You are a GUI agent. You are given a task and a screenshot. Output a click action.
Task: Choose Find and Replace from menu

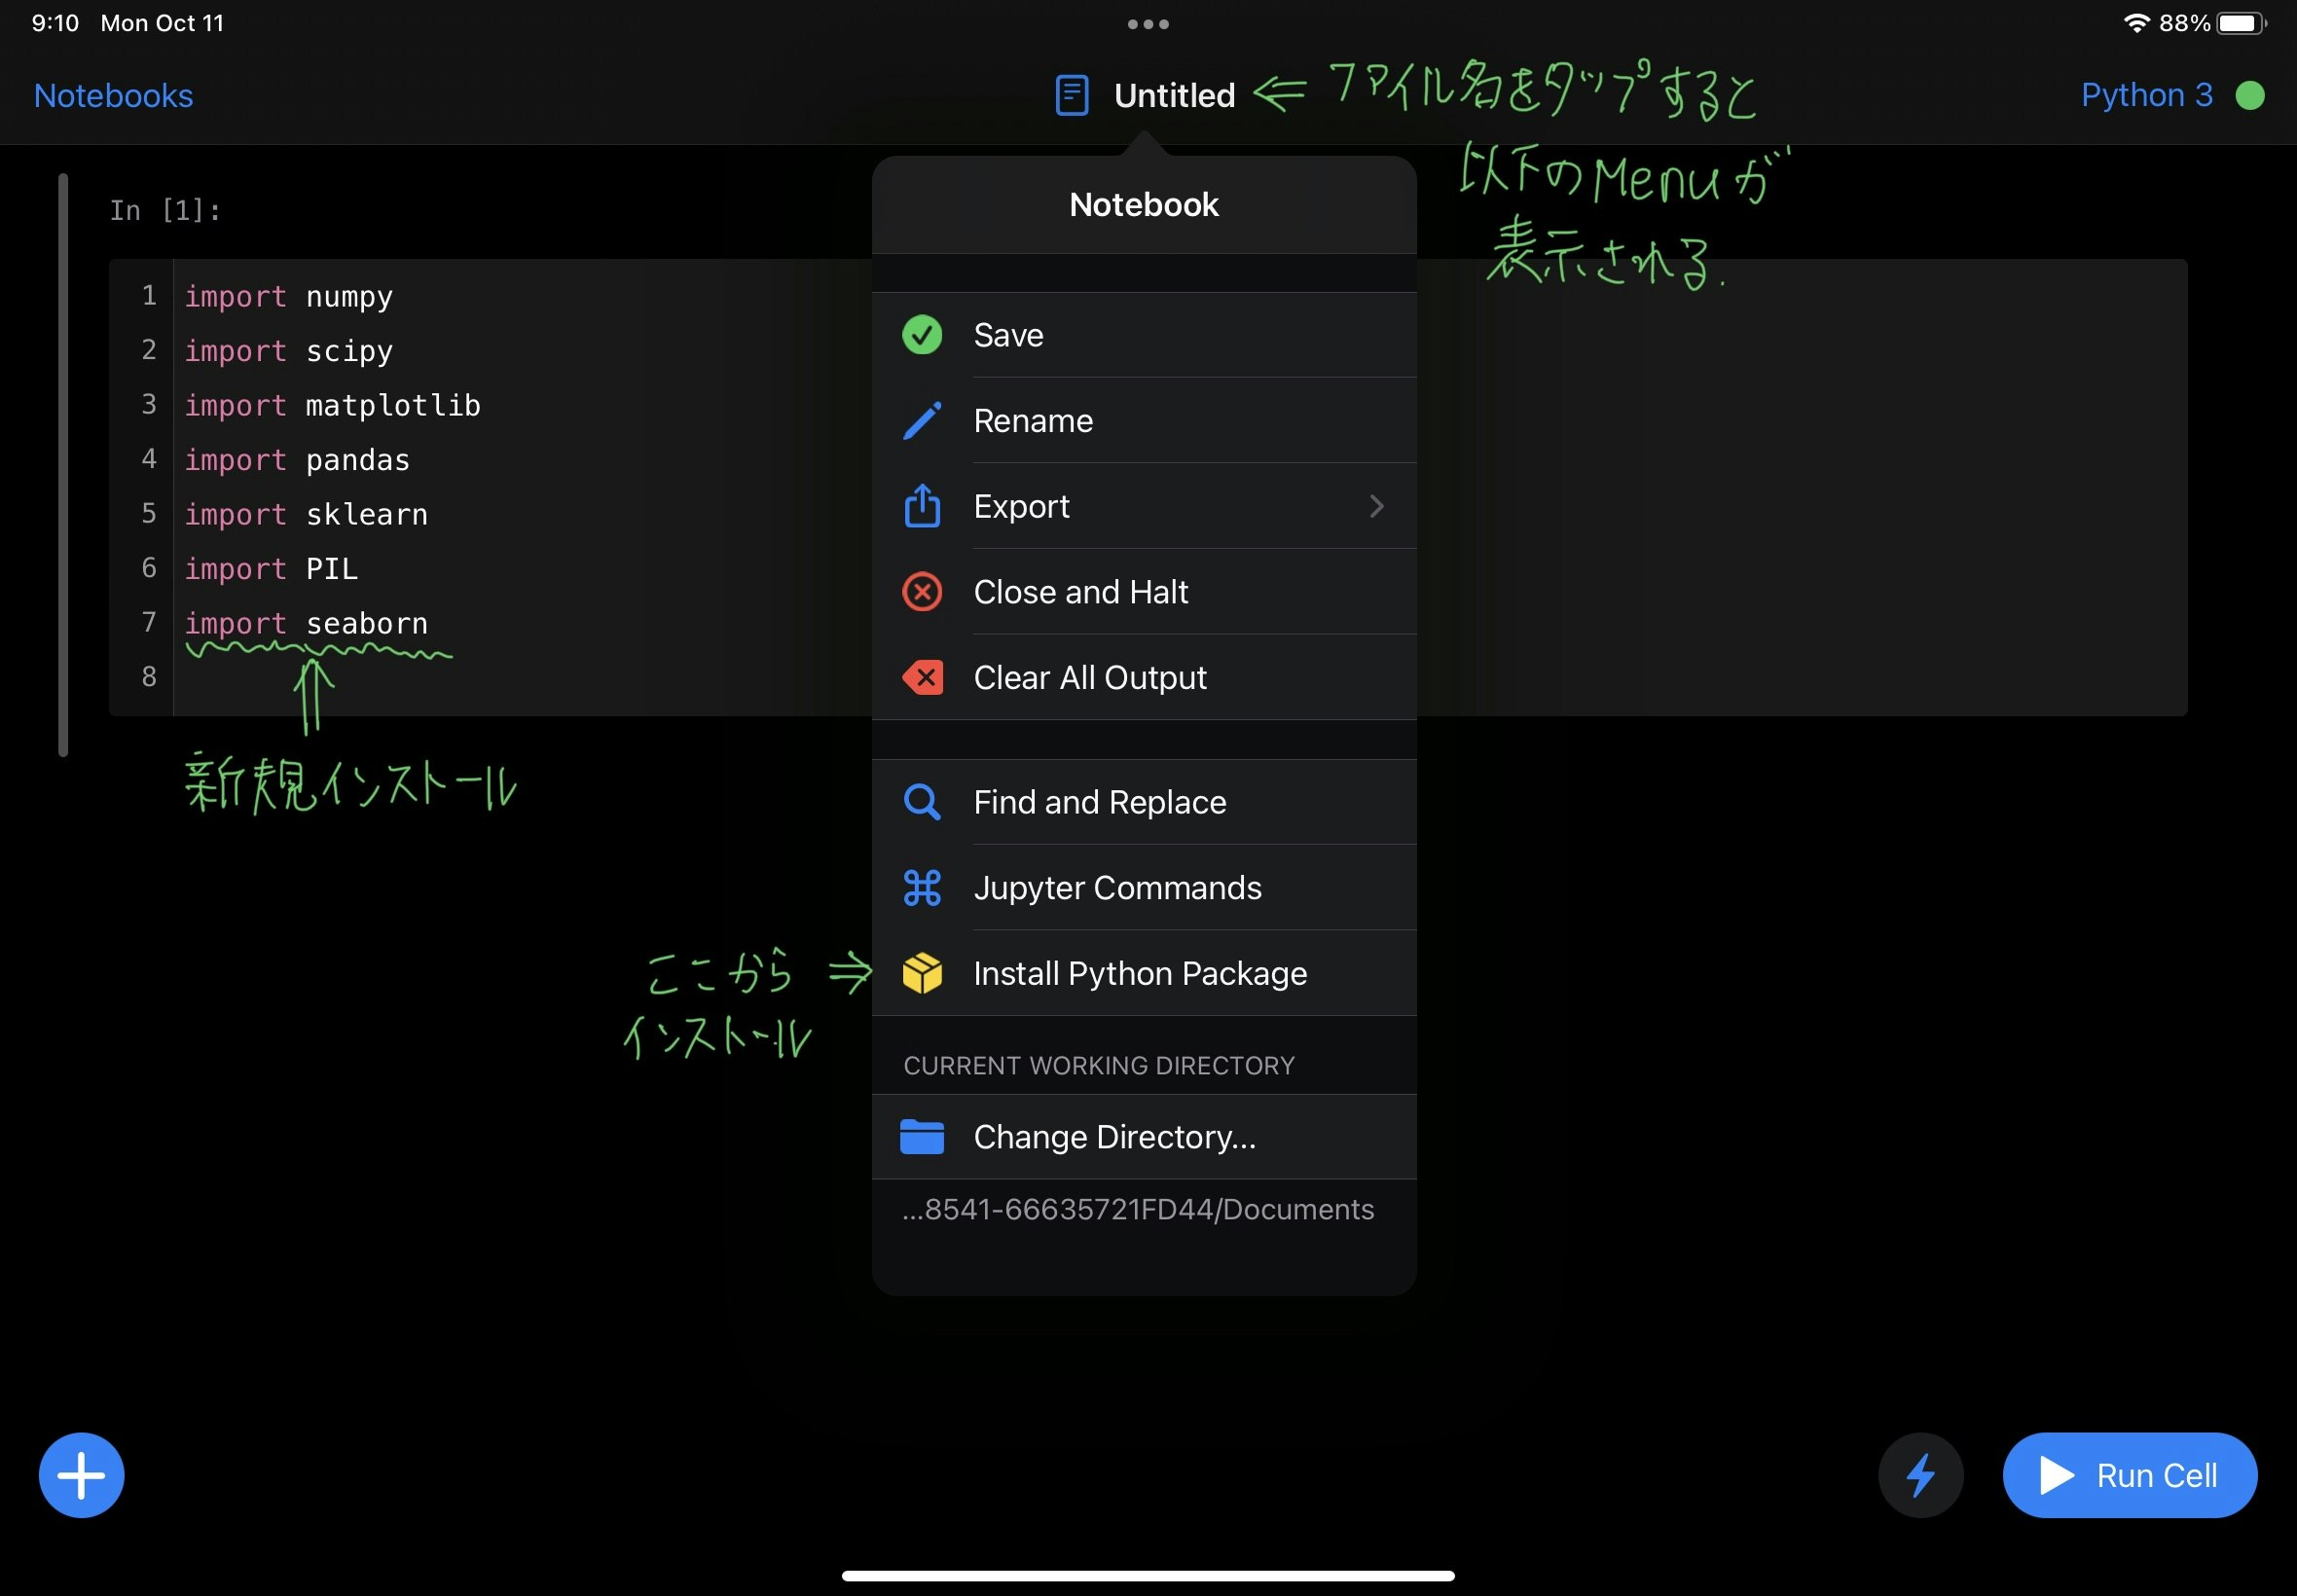[1099, 802]
